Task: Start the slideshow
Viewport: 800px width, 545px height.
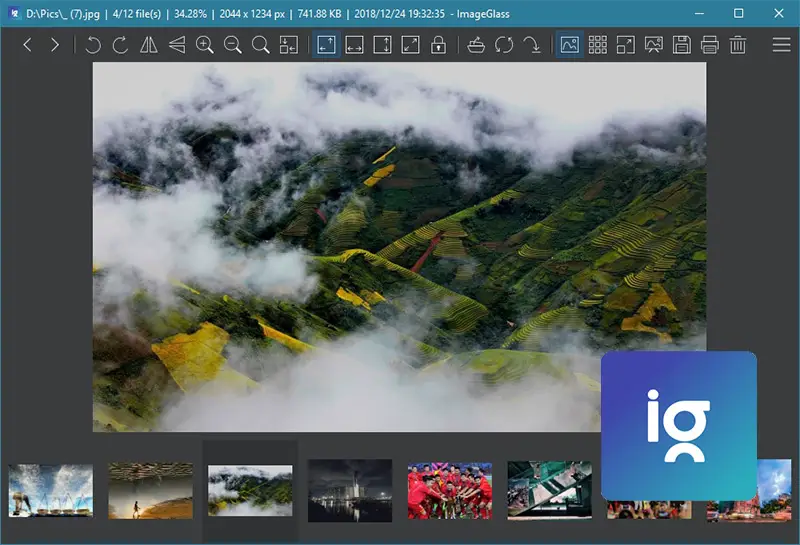Action: [654, 45]
